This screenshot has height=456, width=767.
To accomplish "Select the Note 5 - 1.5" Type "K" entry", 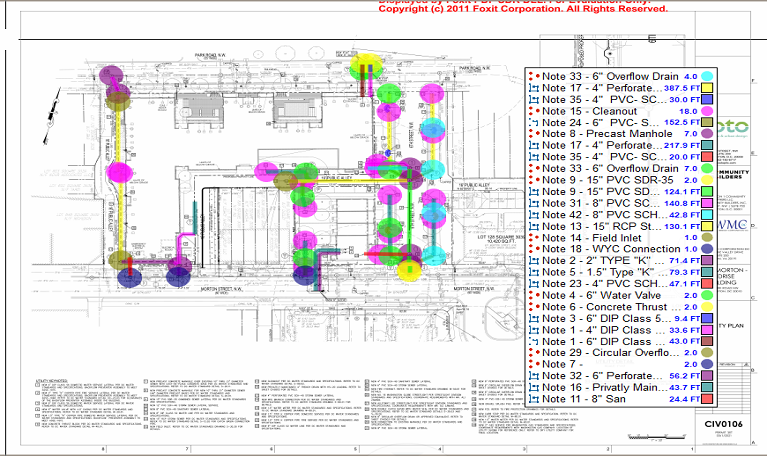I will point(621,272).
